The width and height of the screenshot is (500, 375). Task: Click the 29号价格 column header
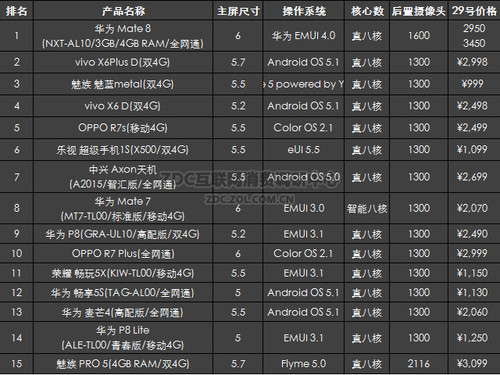point(474,11)
